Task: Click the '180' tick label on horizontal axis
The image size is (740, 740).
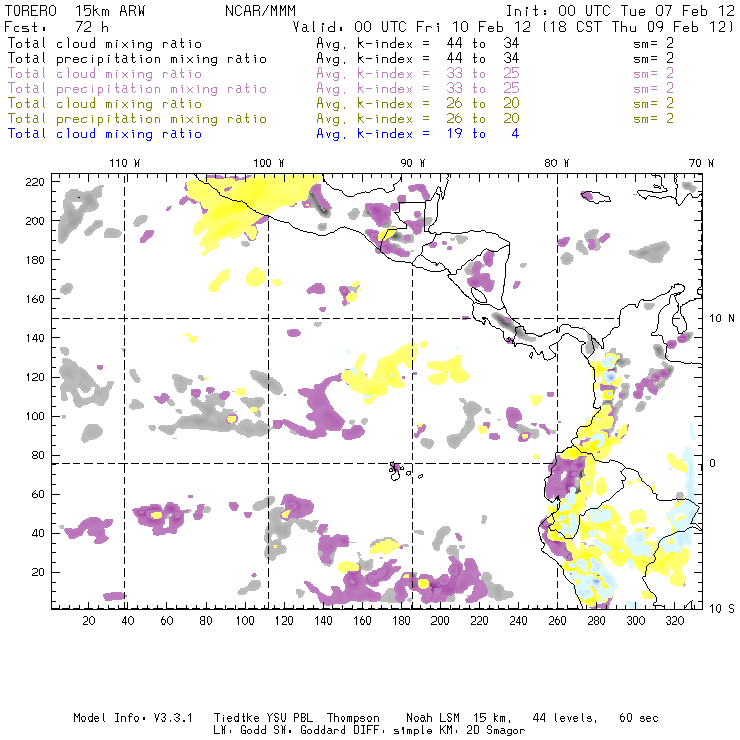Action: 401,621
